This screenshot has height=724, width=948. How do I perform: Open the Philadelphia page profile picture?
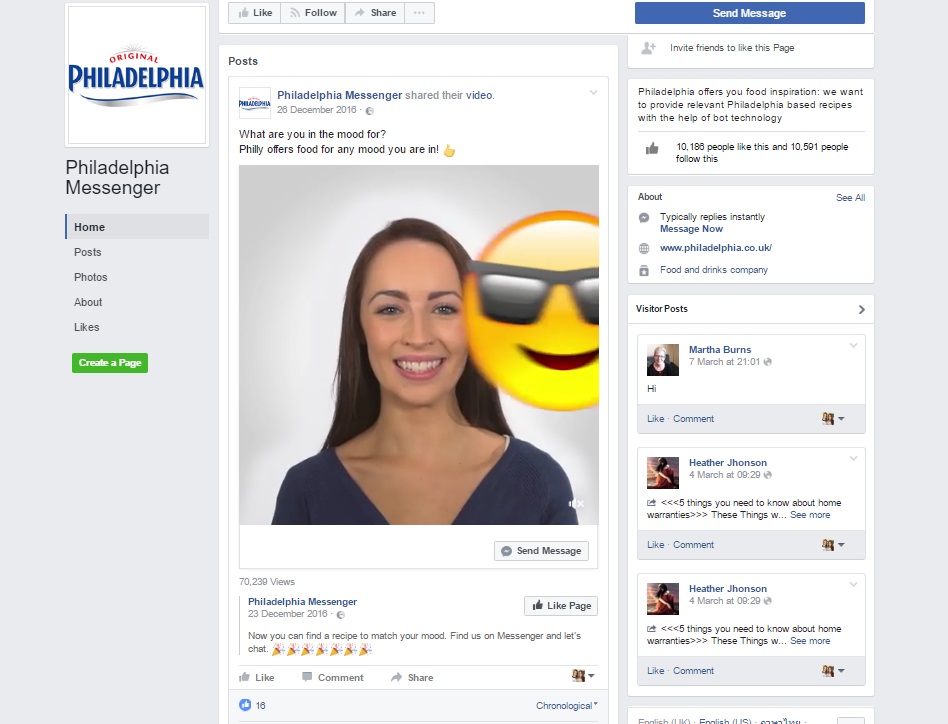[x=137, y=75]
